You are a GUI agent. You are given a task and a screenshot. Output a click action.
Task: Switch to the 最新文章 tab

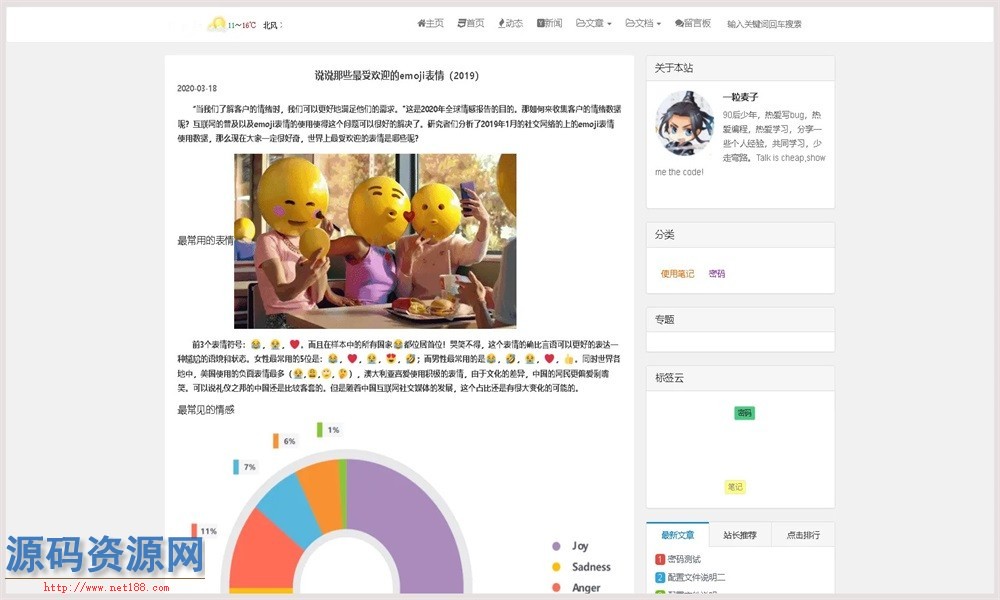(x=677, y=535)
